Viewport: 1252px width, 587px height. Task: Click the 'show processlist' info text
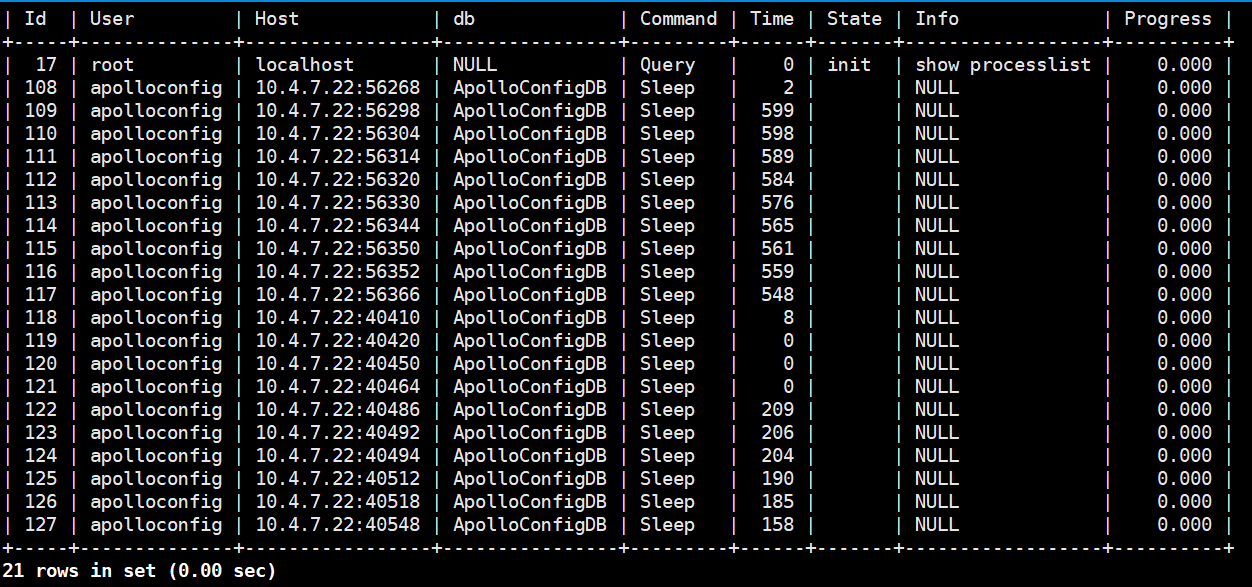(x=1002, y=65)
